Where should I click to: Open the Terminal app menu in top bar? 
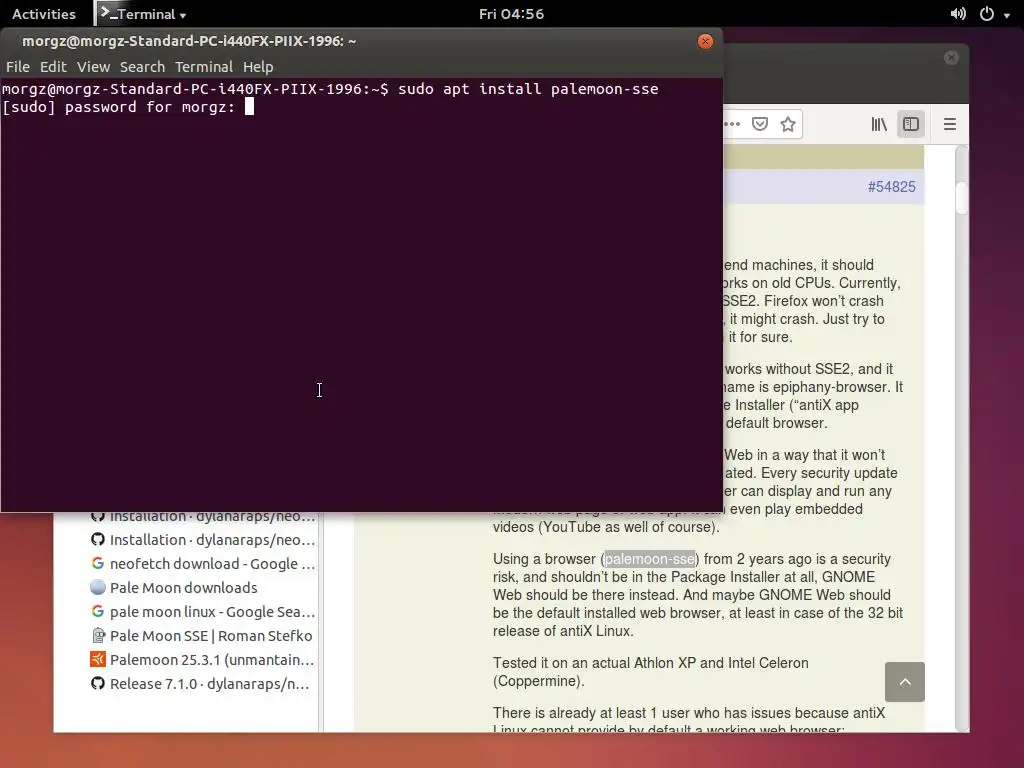142,14
